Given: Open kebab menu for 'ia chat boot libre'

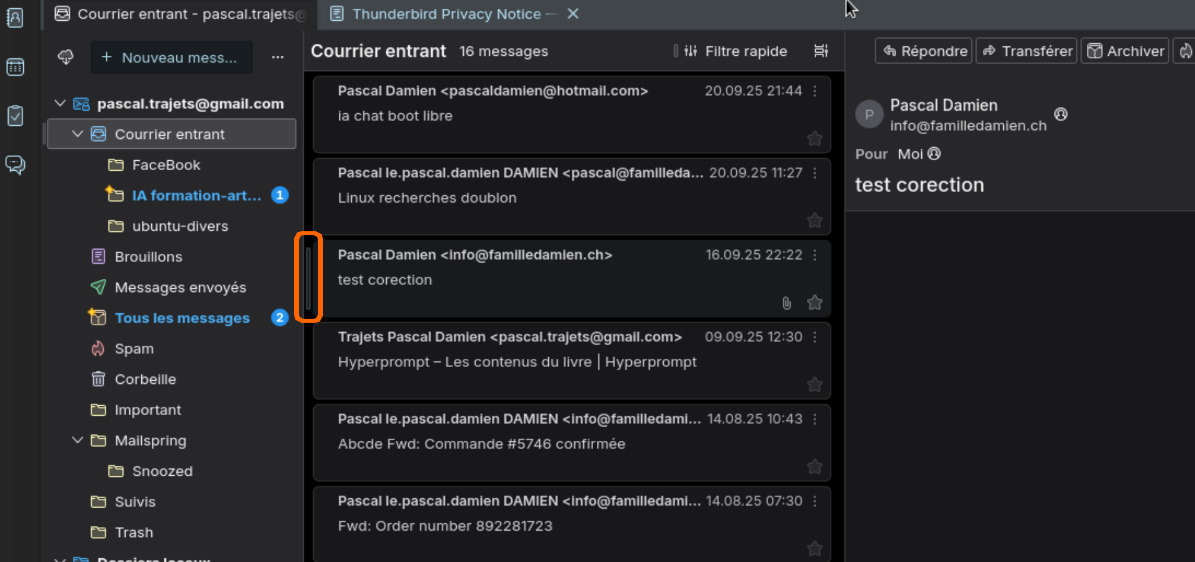Looking at the screenshot, I should click(815, 91).
